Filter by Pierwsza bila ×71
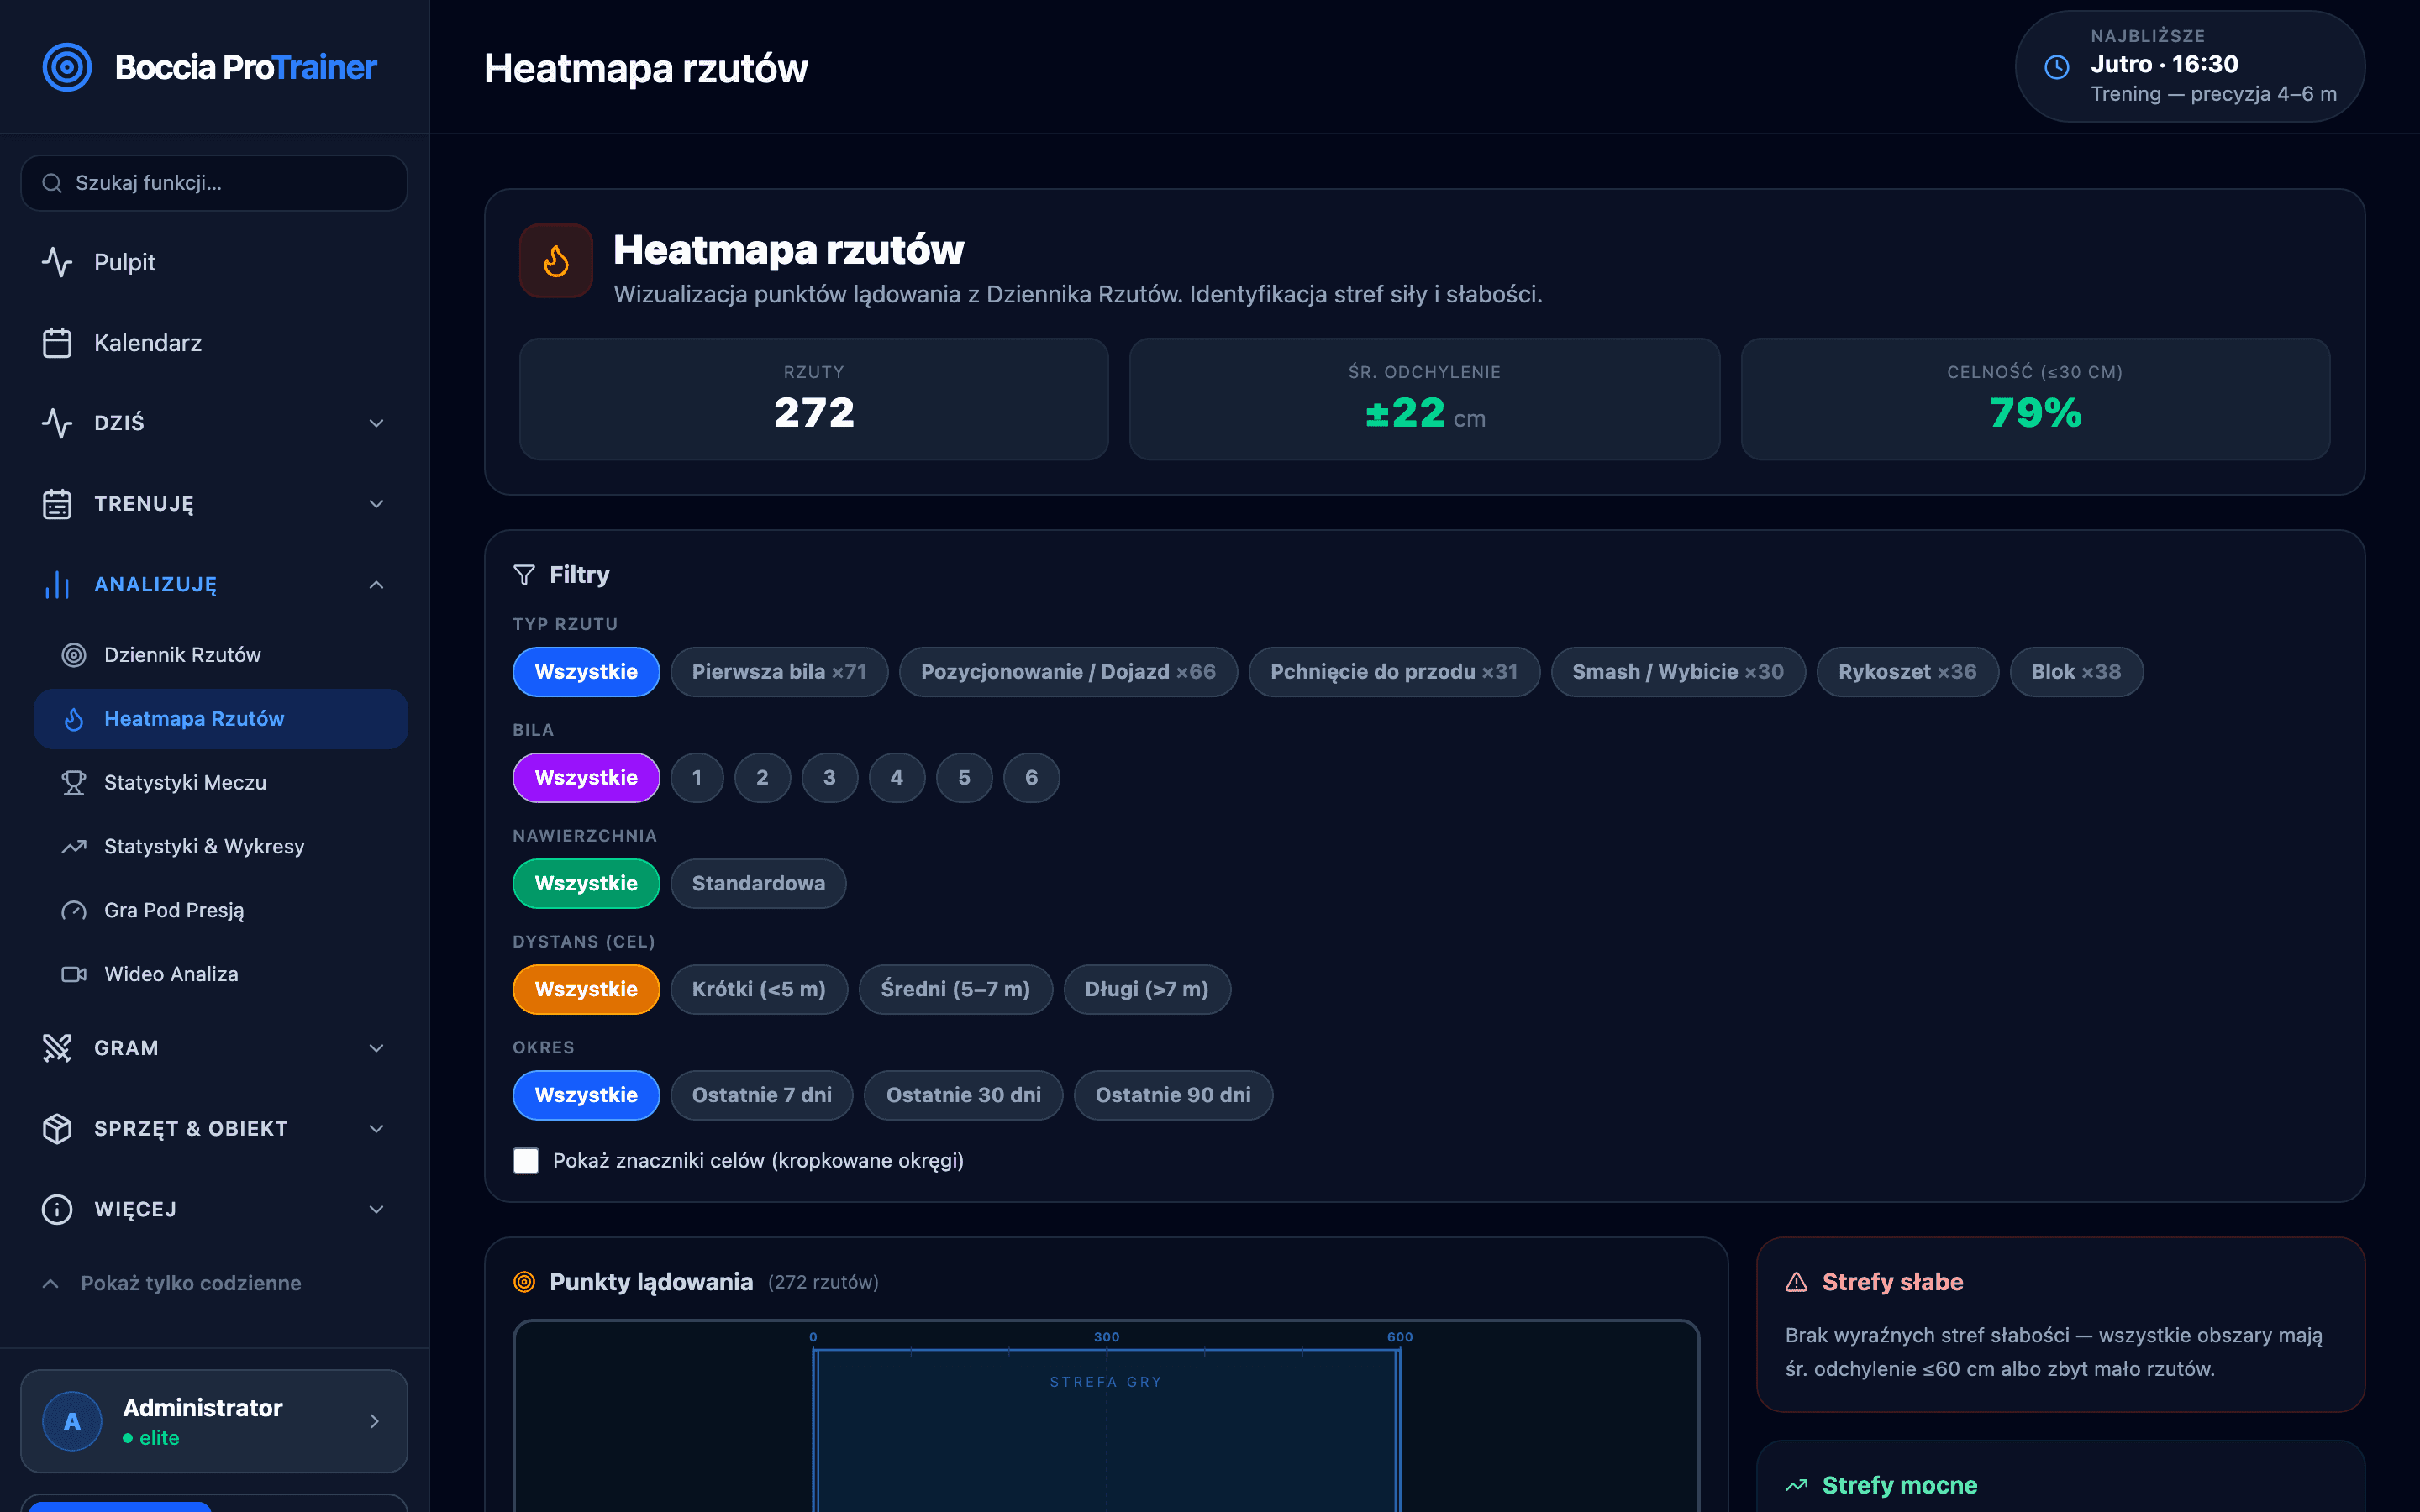 [779, 672]
